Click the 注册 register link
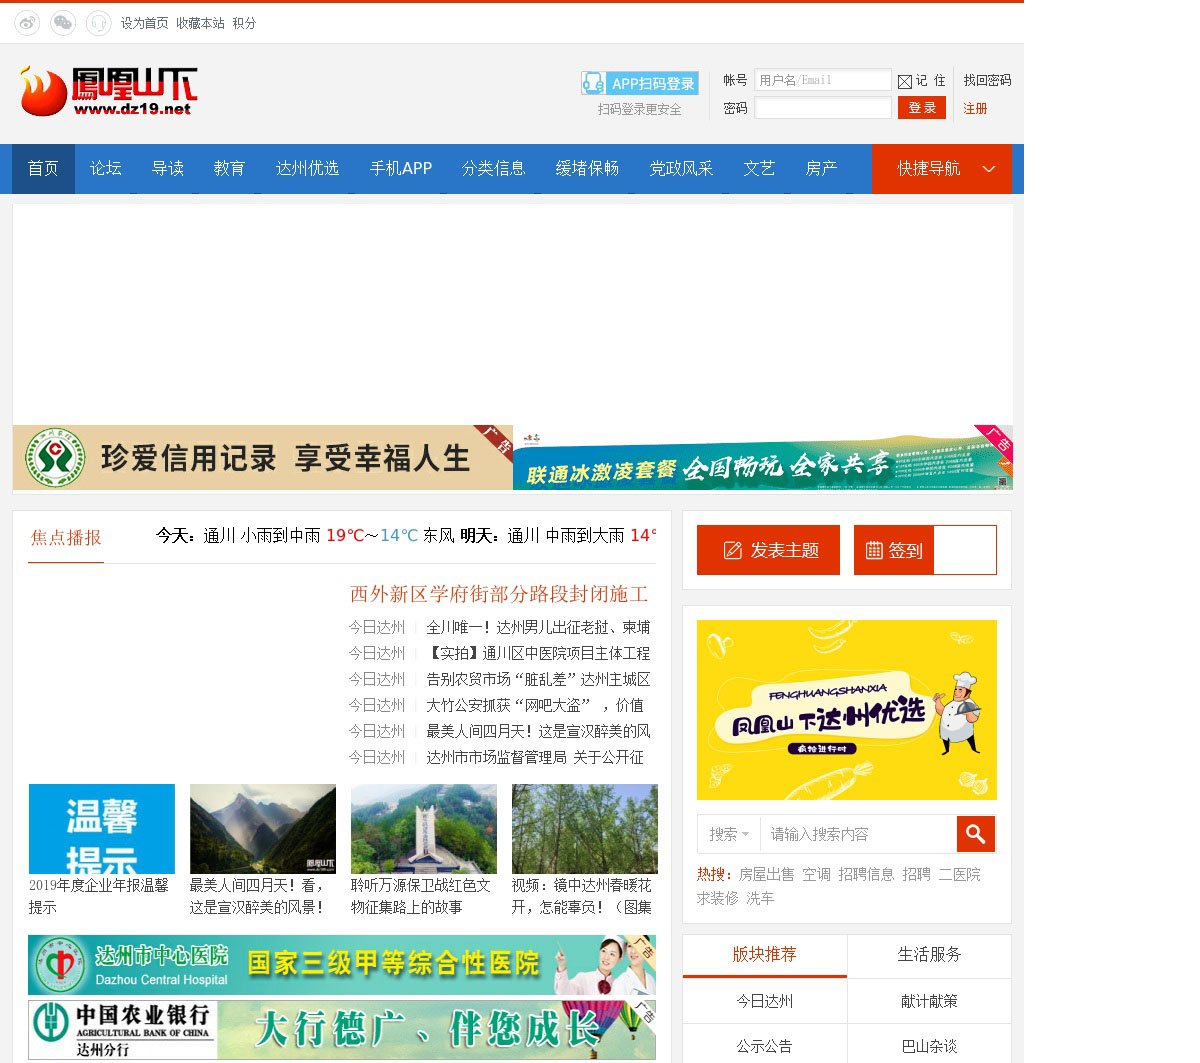 tap(975, 108)
